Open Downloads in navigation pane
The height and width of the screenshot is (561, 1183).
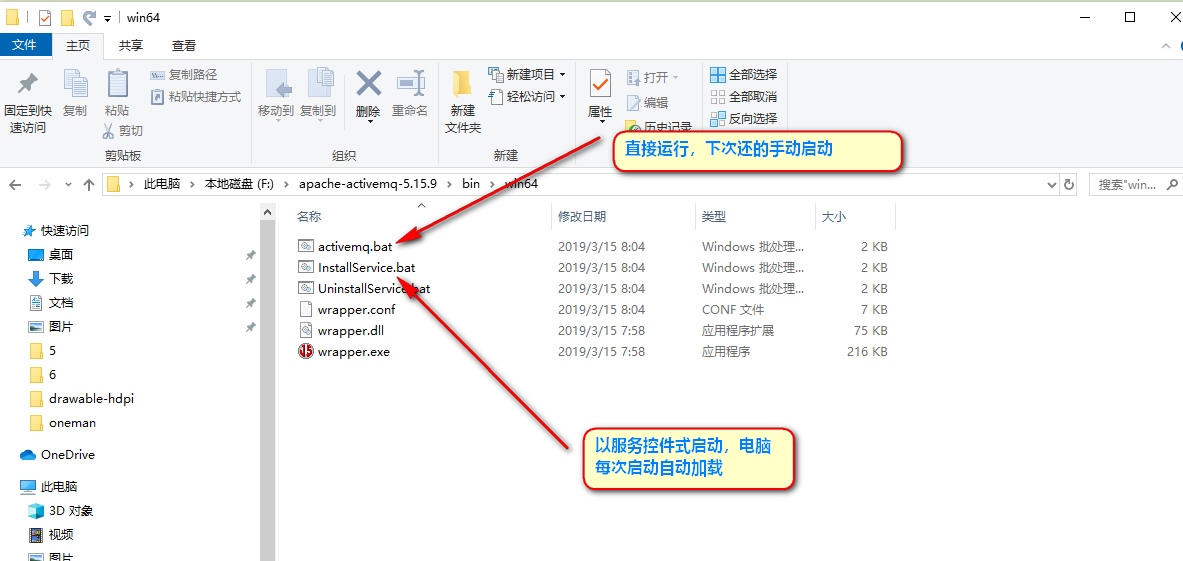(61, 279)
